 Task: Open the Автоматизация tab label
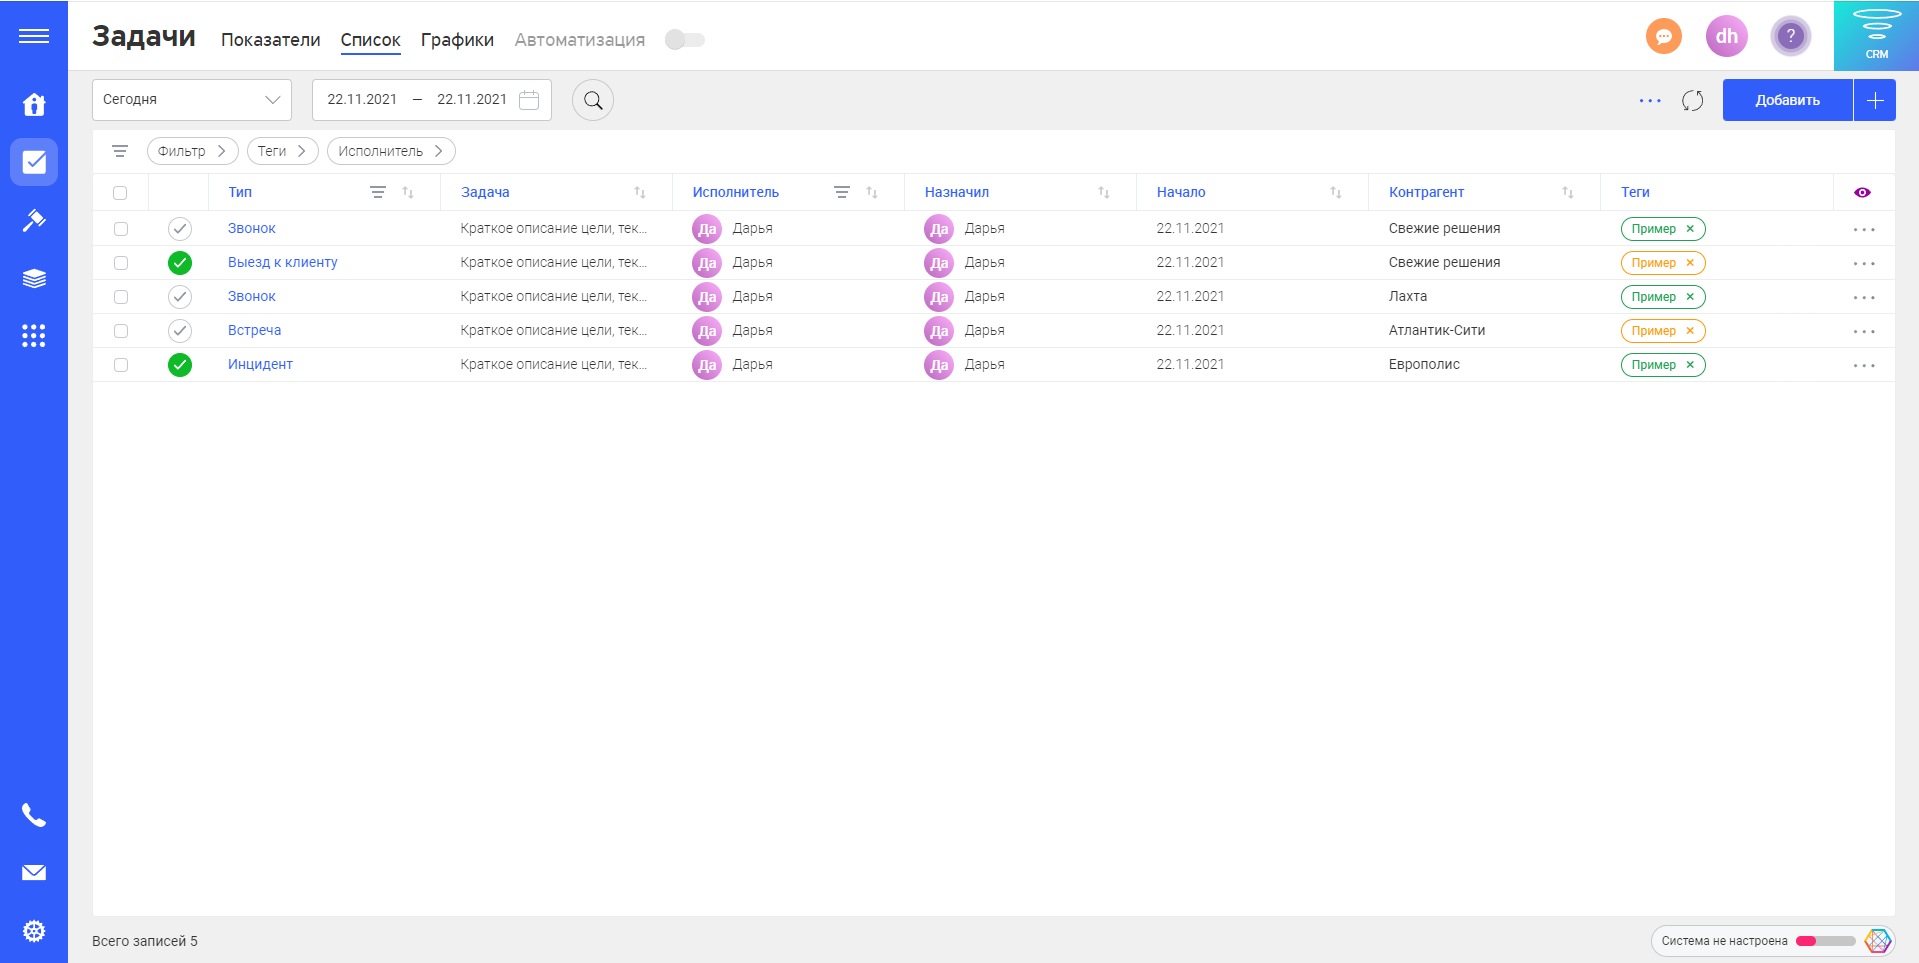[x=580, y=39]
